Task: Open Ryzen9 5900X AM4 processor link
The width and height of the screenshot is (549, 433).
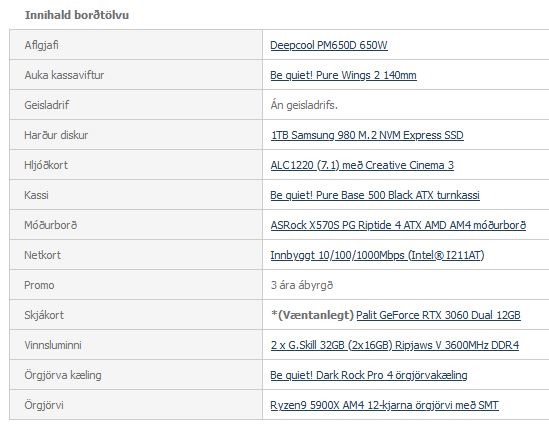Action: (384, 405)
